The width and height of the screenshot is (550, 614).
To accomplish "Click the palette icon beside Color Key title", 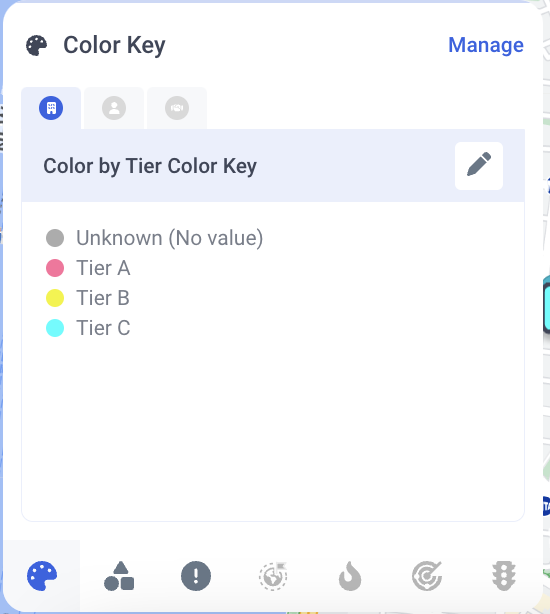I will [36, 45].
